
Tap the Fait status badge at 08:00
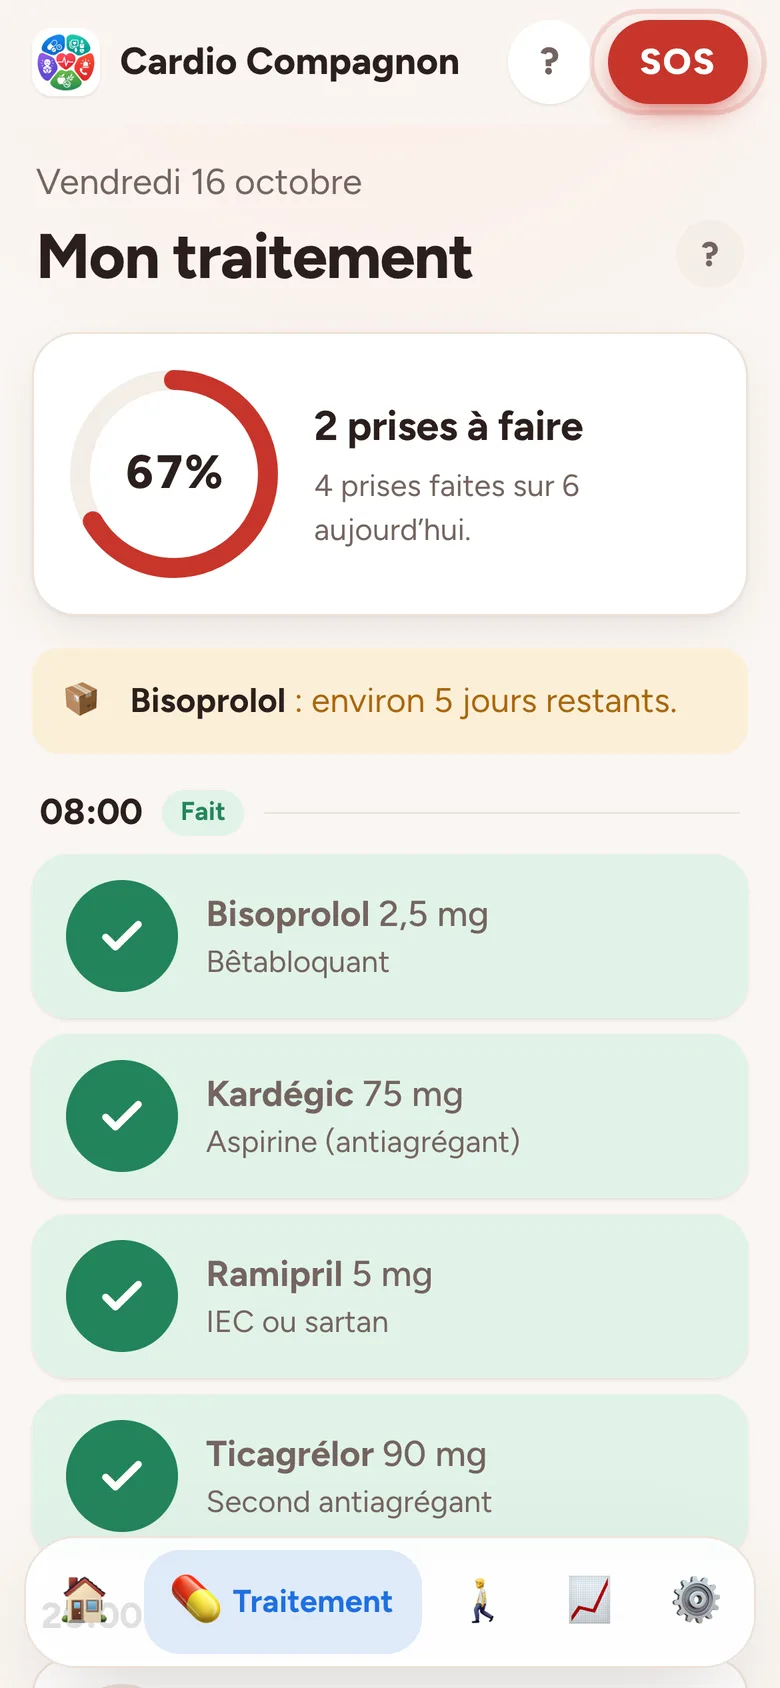(203, 812)
